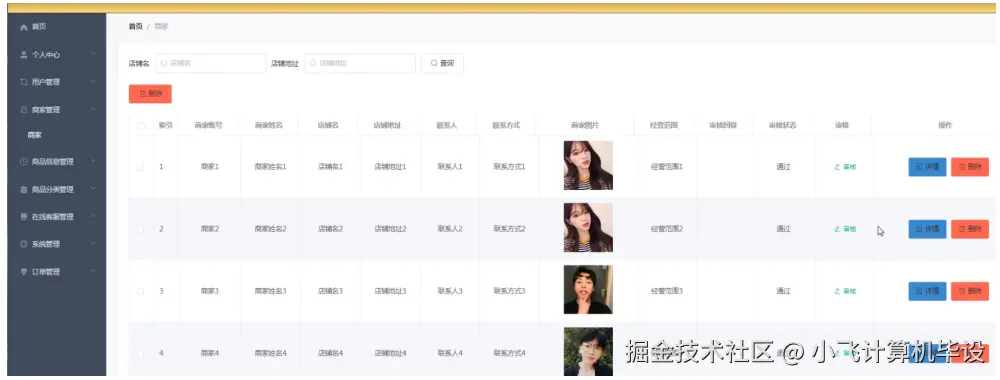
Task: Click the 店铺地址 column header
Action: point(388,126)
